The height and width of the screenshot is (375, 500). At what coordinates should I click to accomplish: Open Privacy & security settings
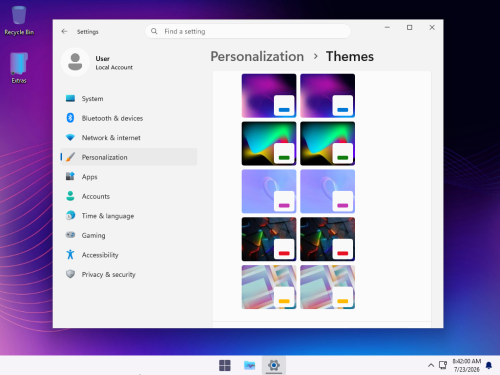click(x=129, y=274)
